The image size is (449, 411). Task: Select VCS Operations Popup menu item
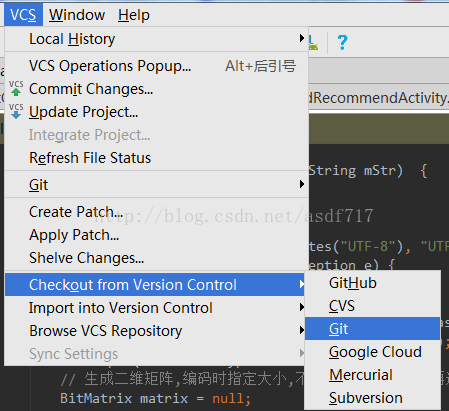coord(157,66)
